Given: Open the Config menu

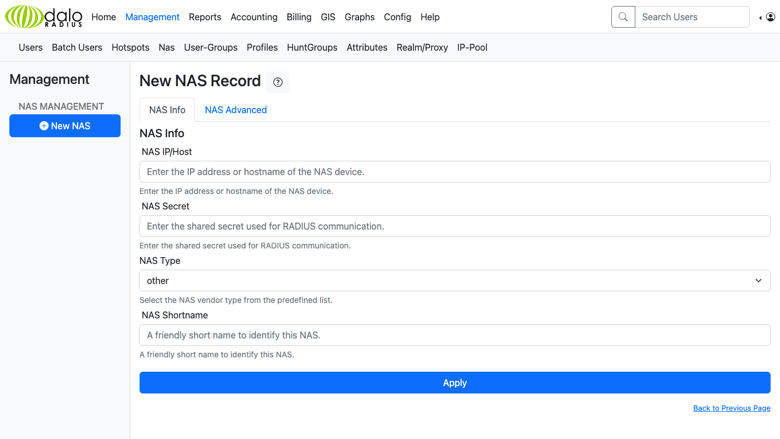Looking at the screenshot, I should 397,17.
